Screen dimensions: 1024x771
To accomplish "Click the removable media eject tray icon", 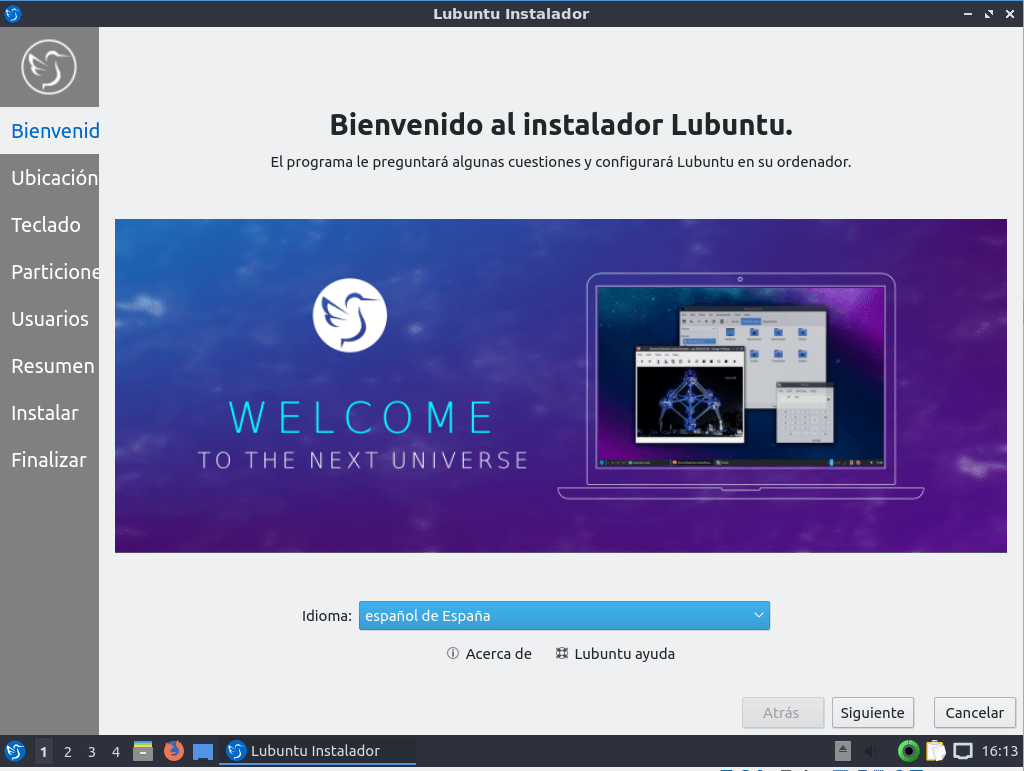I will click(x=841, y=750).
